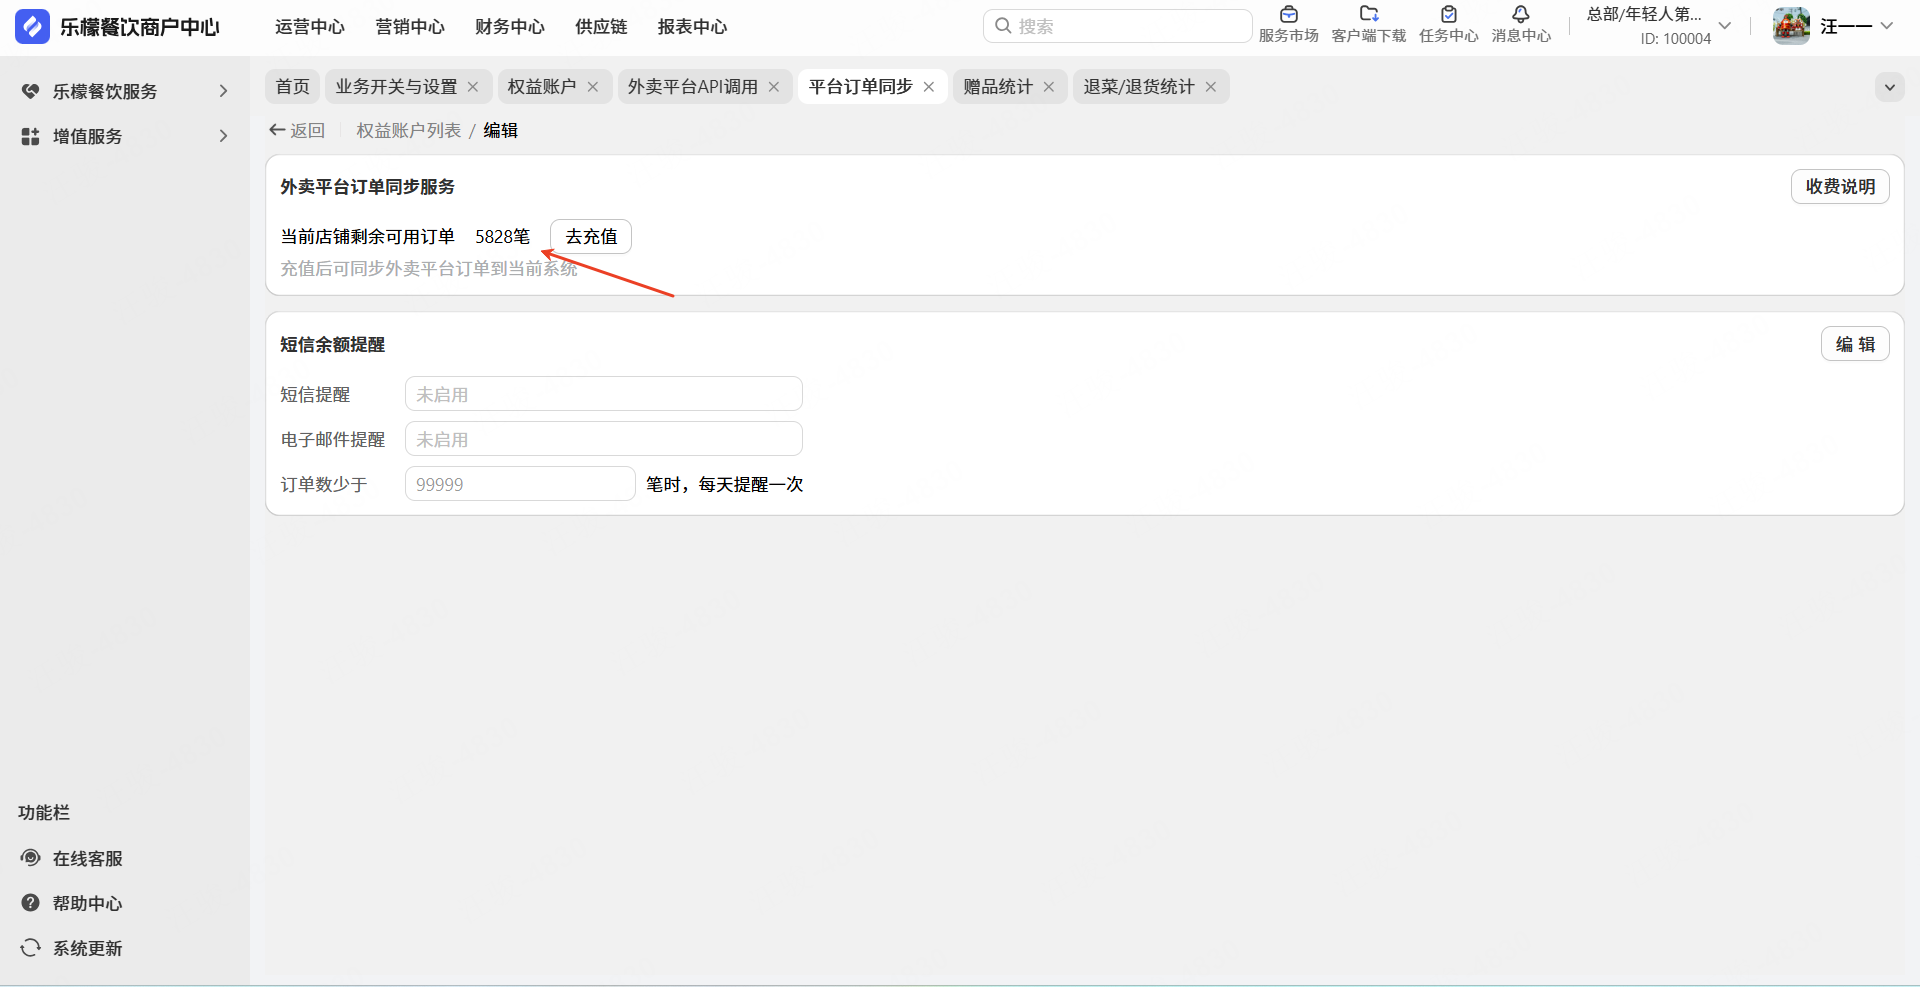Close the 业务开关与设置 tab
1920x987 pixels.
click(x=473, y=87)
